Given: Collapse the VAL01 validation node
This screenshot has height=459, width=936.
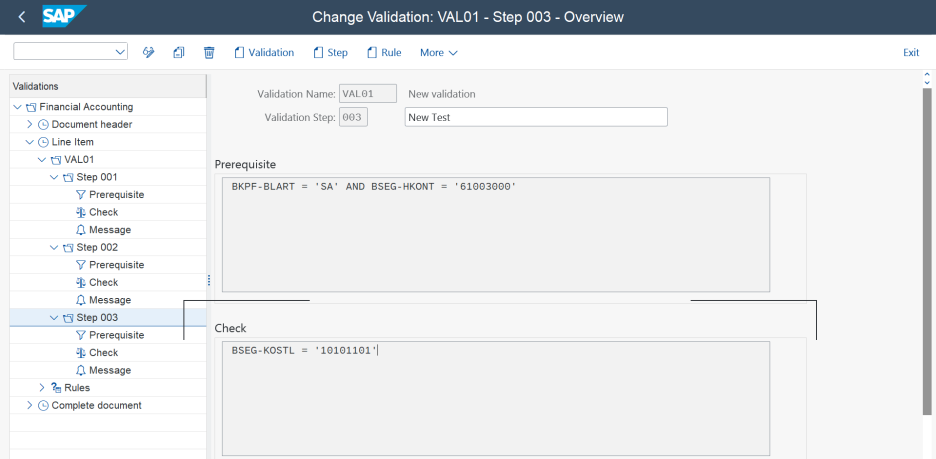Looking at the screenshot, I should click(x=42, y=159).
